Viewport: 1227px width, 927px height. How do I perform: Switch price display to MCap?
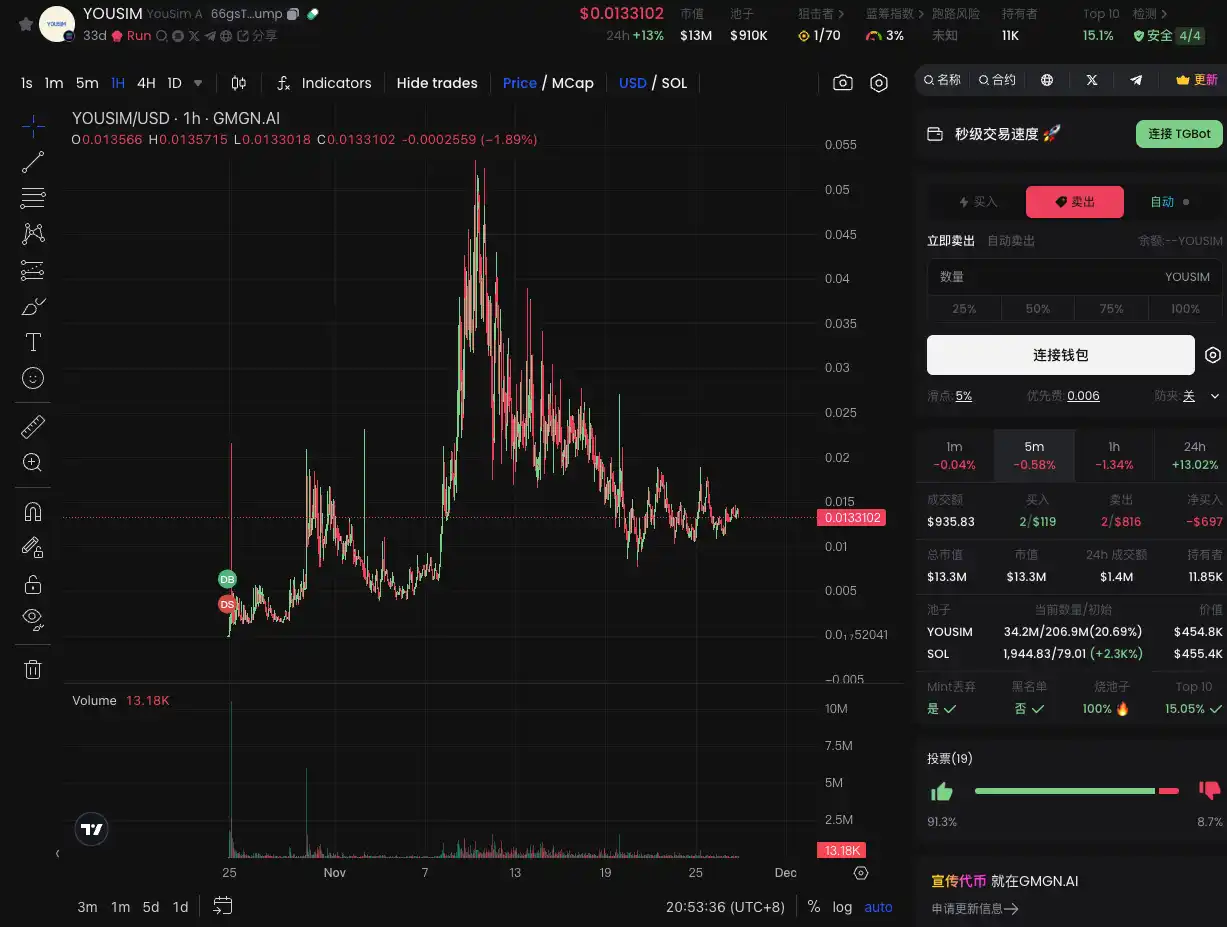click(x=572, y=83)
